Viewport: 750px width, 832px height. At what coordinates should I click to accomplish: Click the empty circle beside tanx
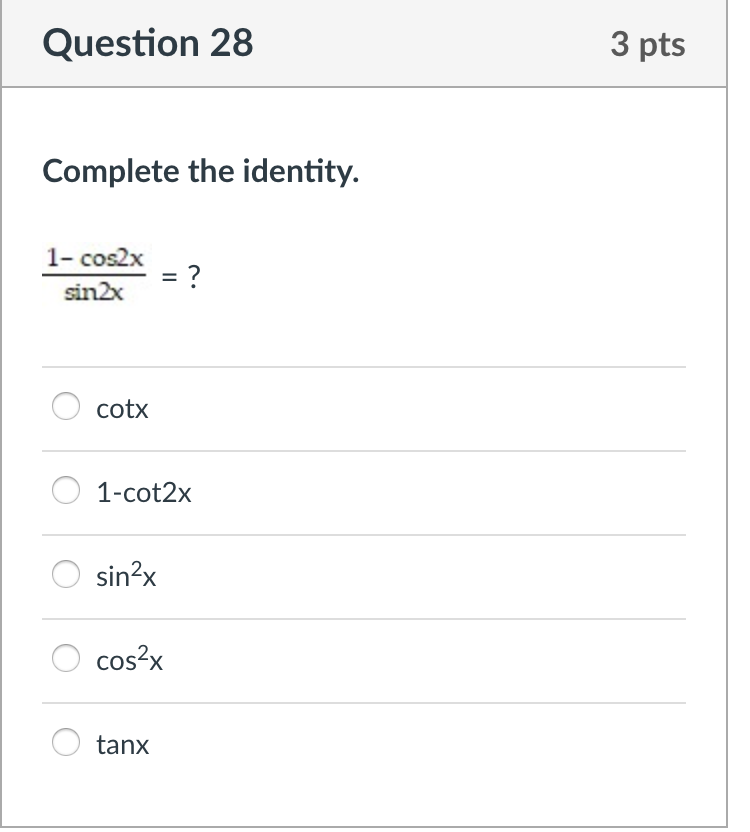click(65, 743)
